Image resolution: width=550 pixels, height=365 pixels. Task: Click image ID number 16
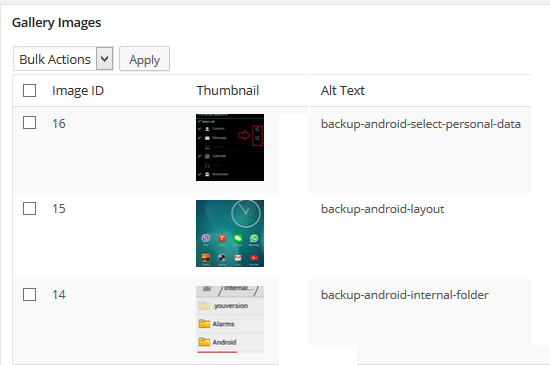click(59, 123)
